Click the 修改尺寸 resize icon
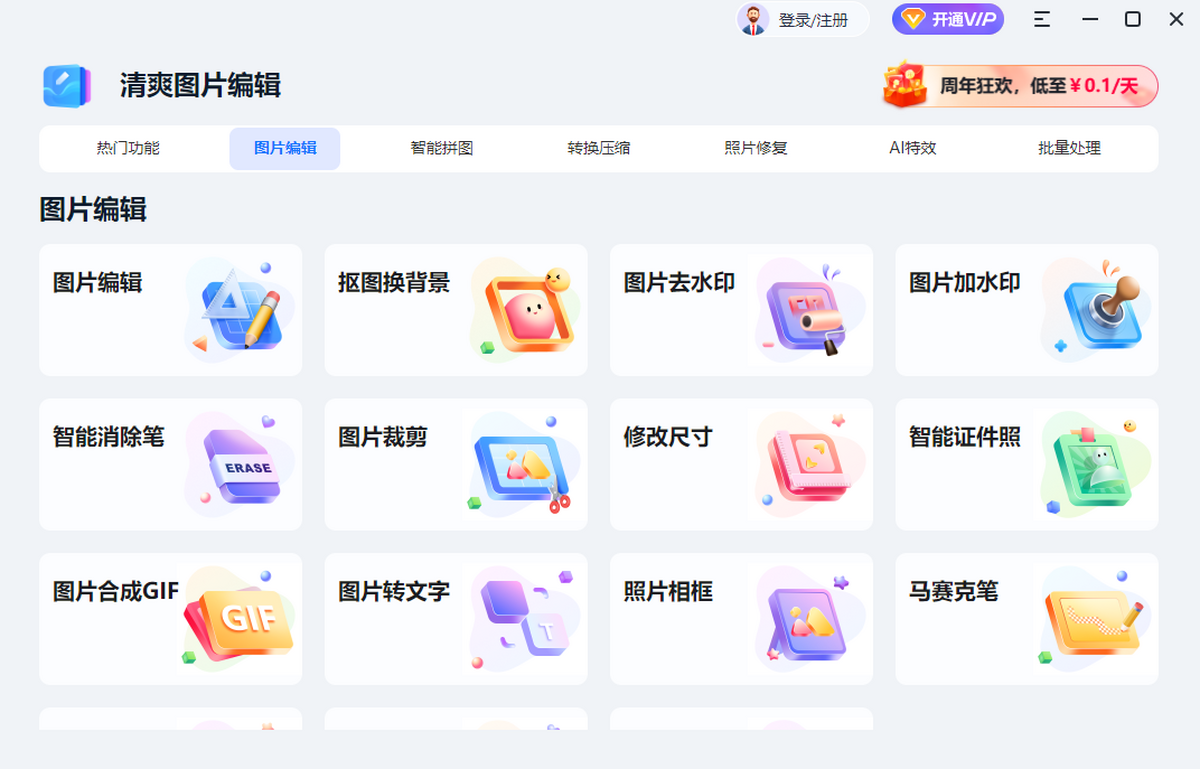This screenshot has width=1200, height=769. (x=809, y=464)
